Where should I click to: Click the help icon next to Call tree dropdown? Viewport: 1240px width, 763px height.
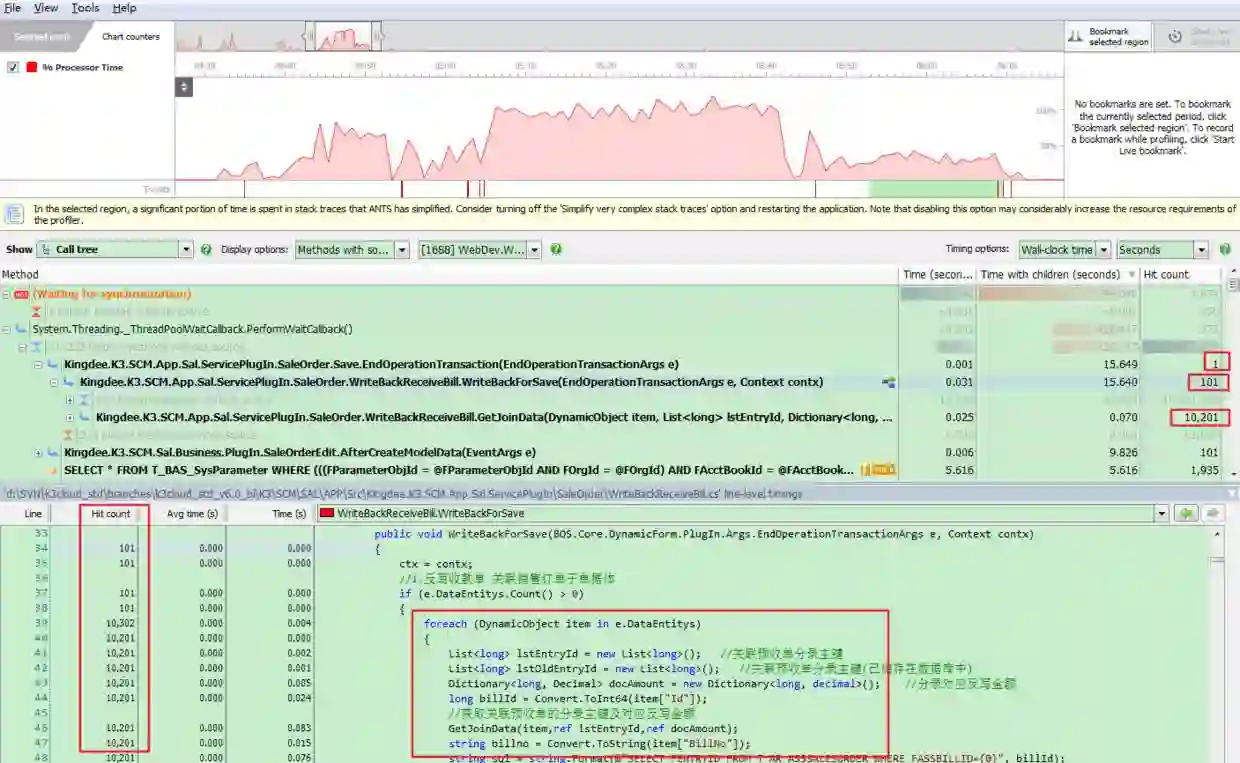click(x=206, y=249)
